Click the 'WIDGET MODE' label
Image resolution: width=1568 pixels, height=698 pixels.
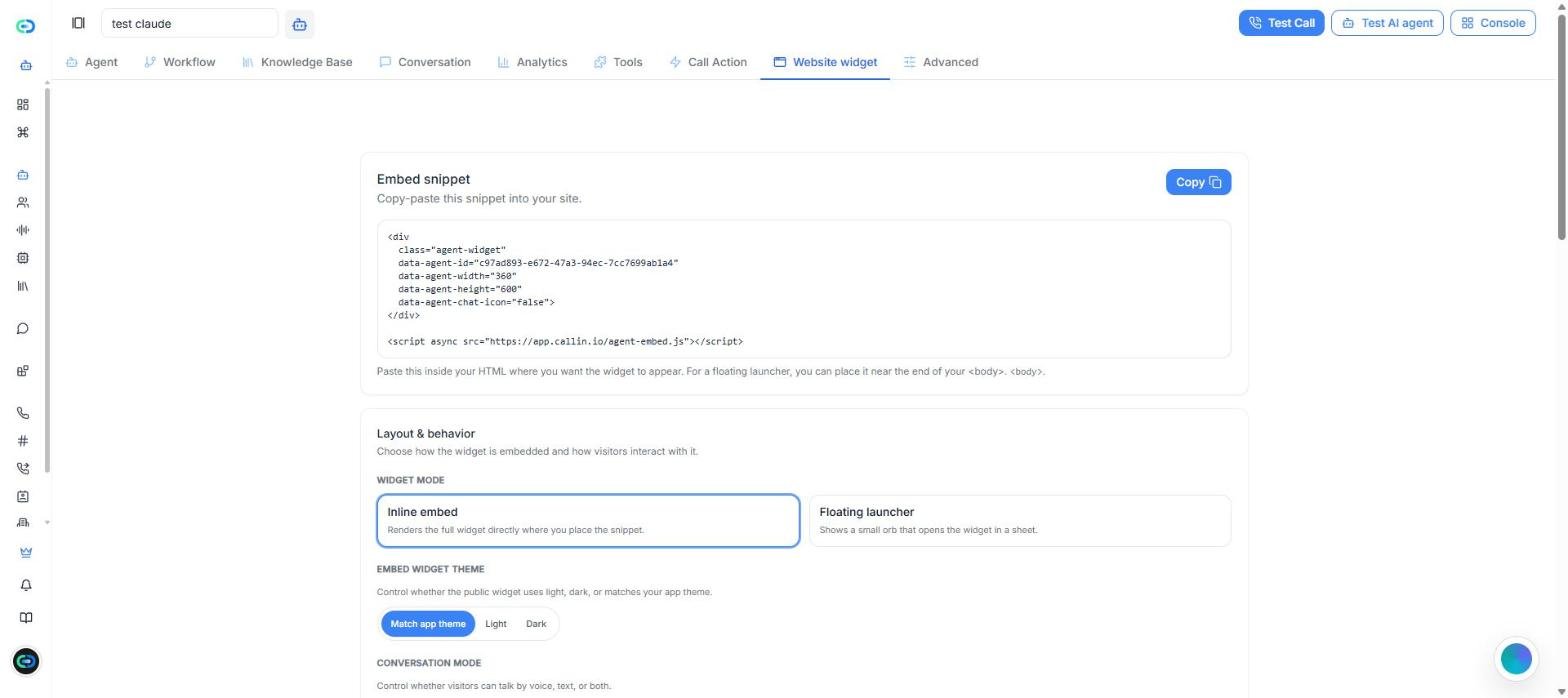coord(410,480)
